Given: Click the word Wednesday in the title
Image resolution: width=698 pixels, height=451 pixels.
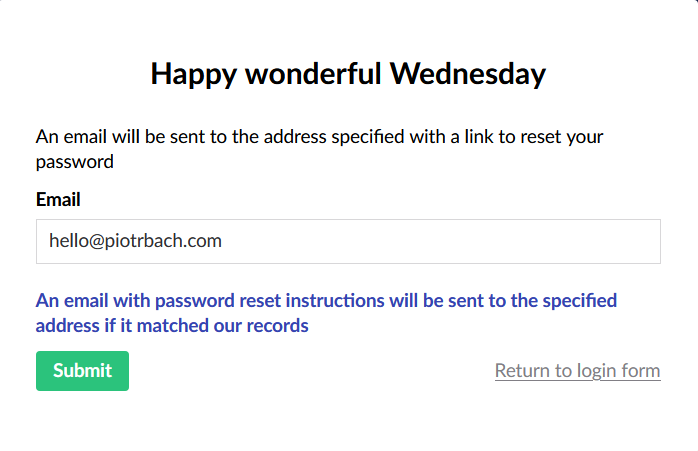Looking at the screenshot, I should coord(468,73).
